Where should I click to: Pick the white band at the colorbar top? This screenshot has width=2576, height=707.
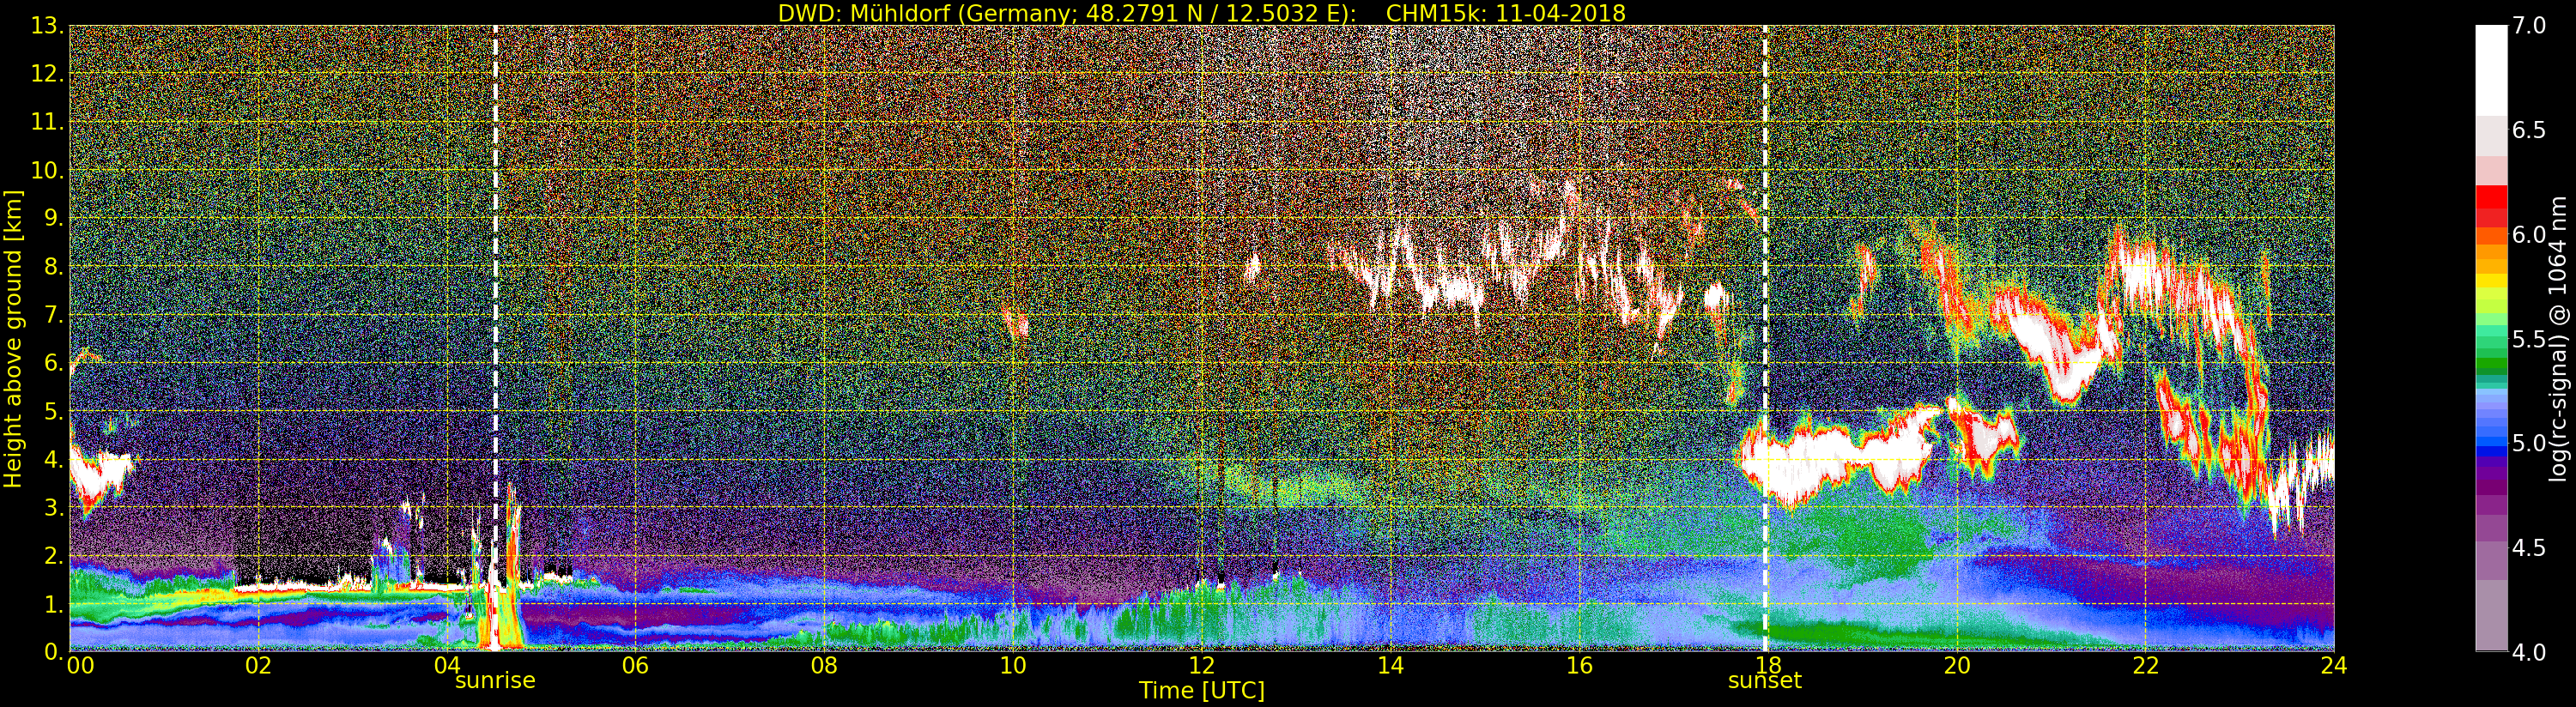(x=2491, y=70)
